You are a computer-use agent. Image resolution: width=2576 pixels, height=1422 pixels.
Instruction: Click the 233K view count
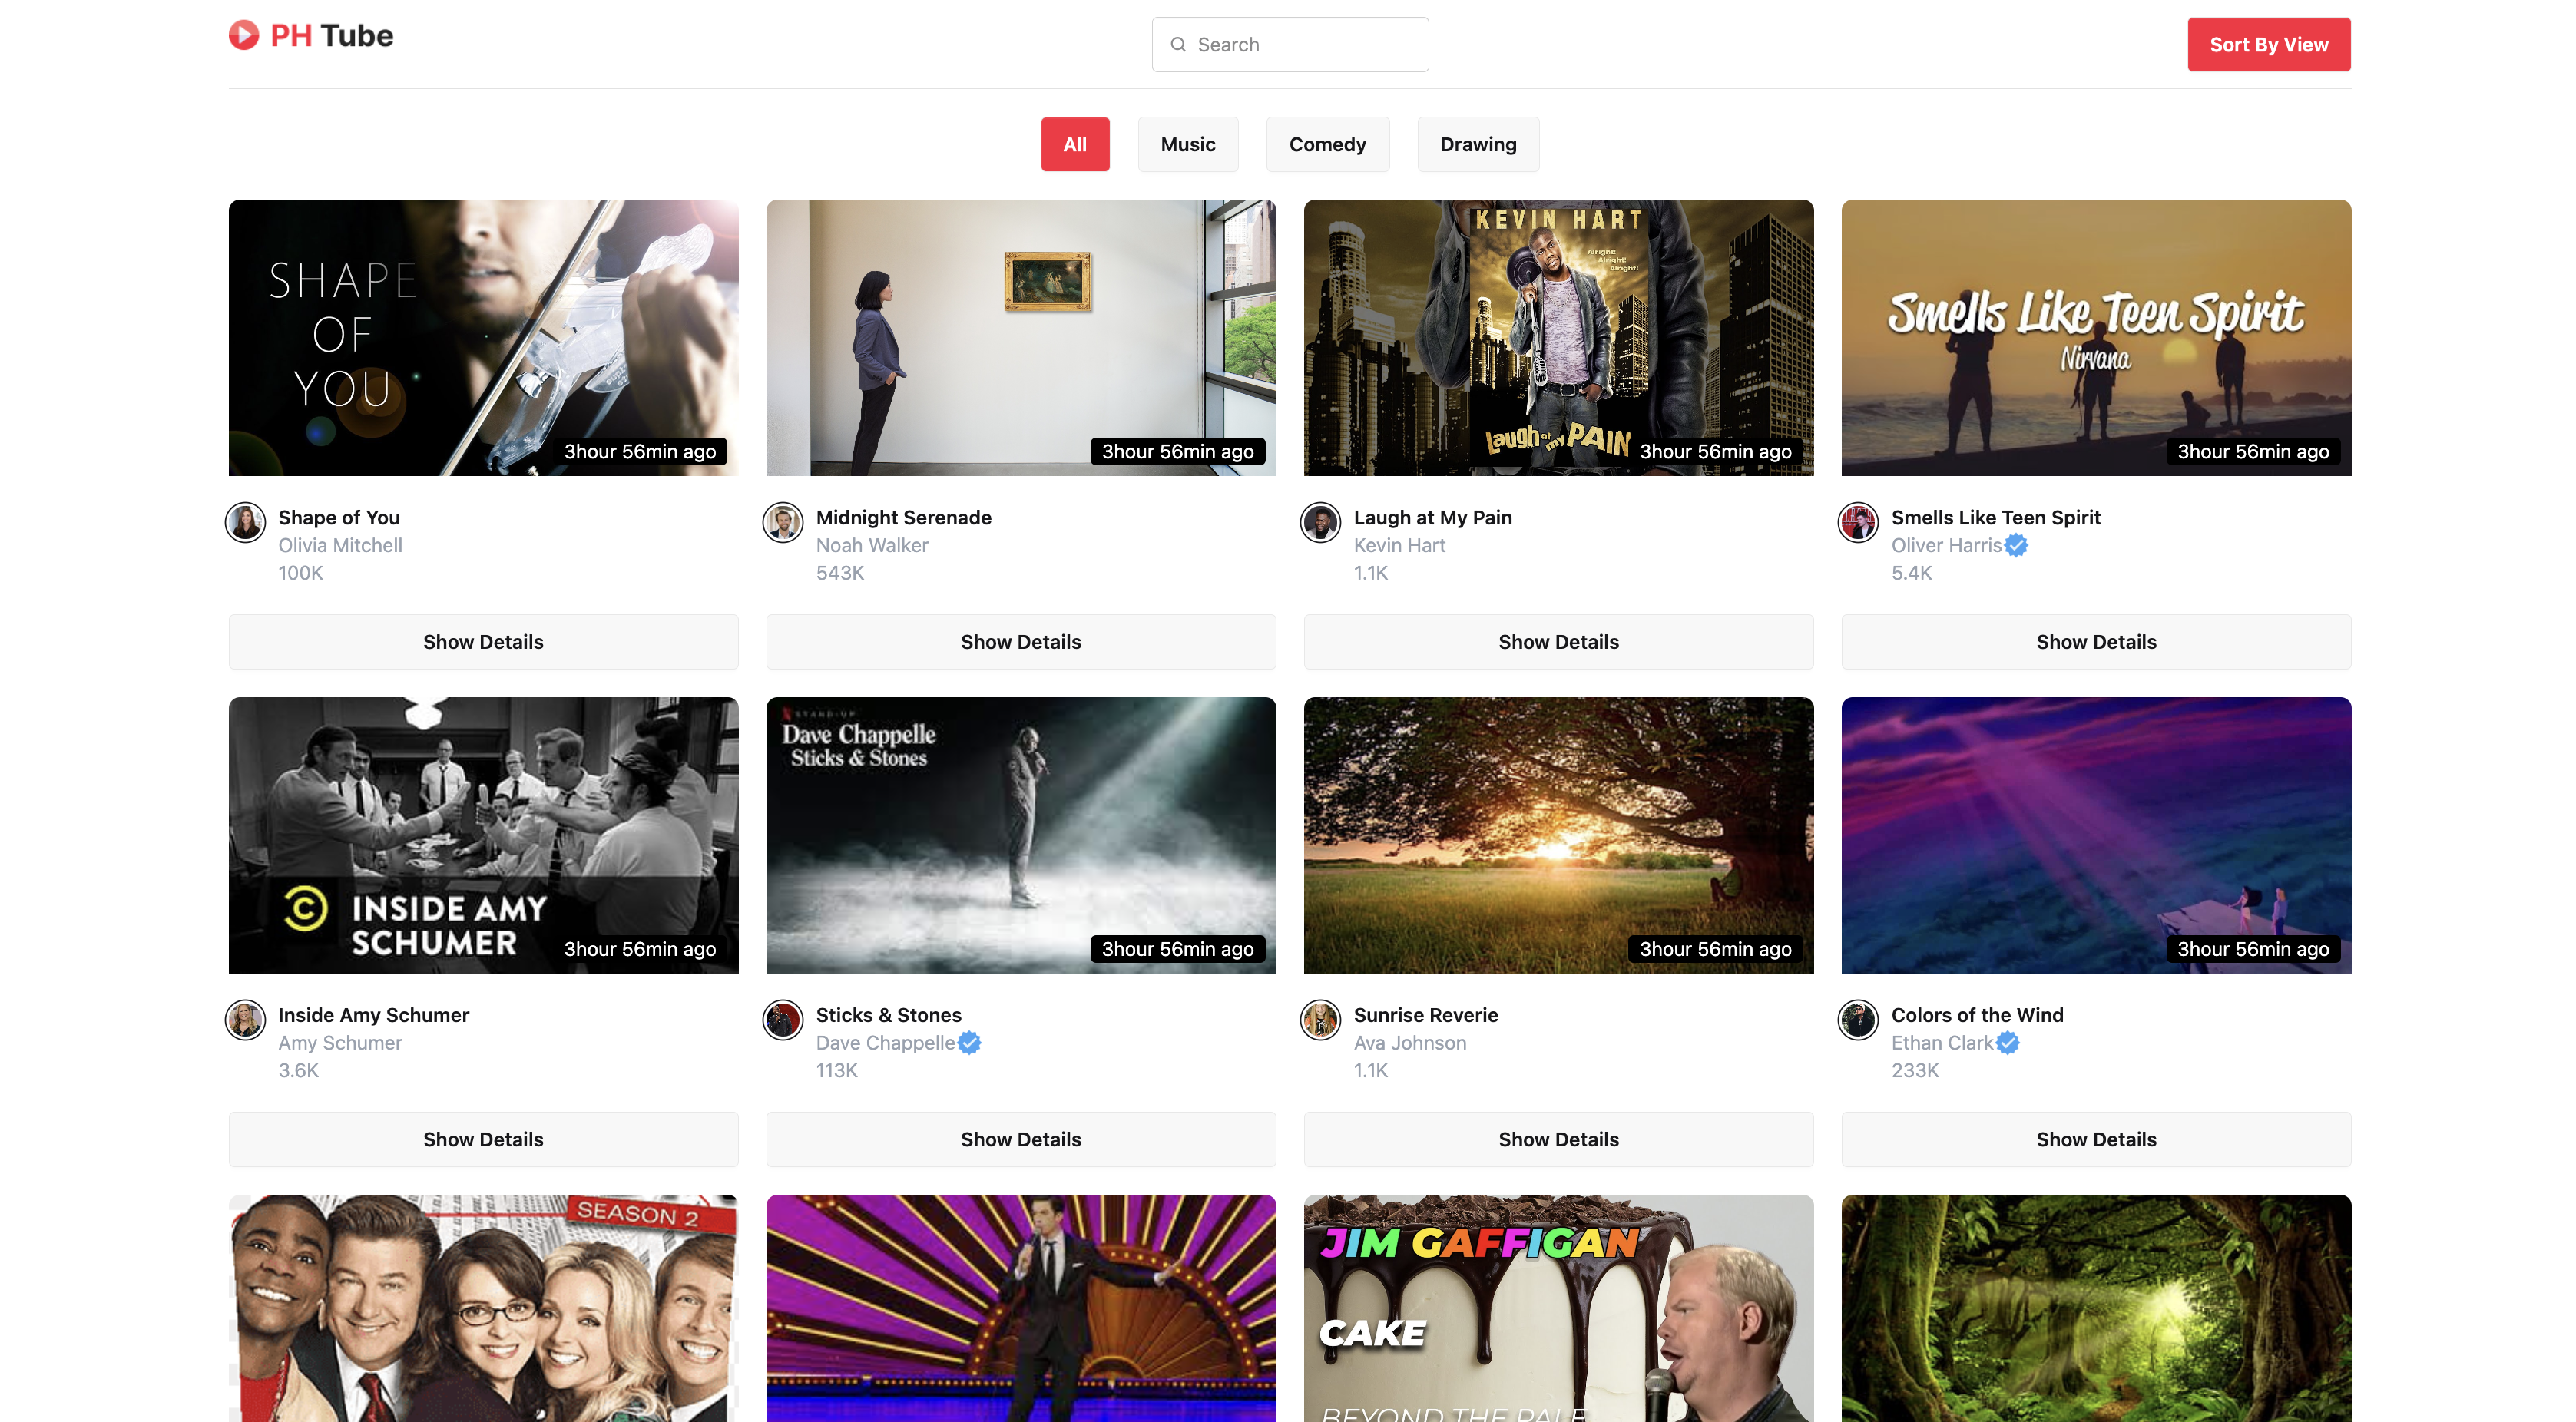(x=1914, y=1071)
